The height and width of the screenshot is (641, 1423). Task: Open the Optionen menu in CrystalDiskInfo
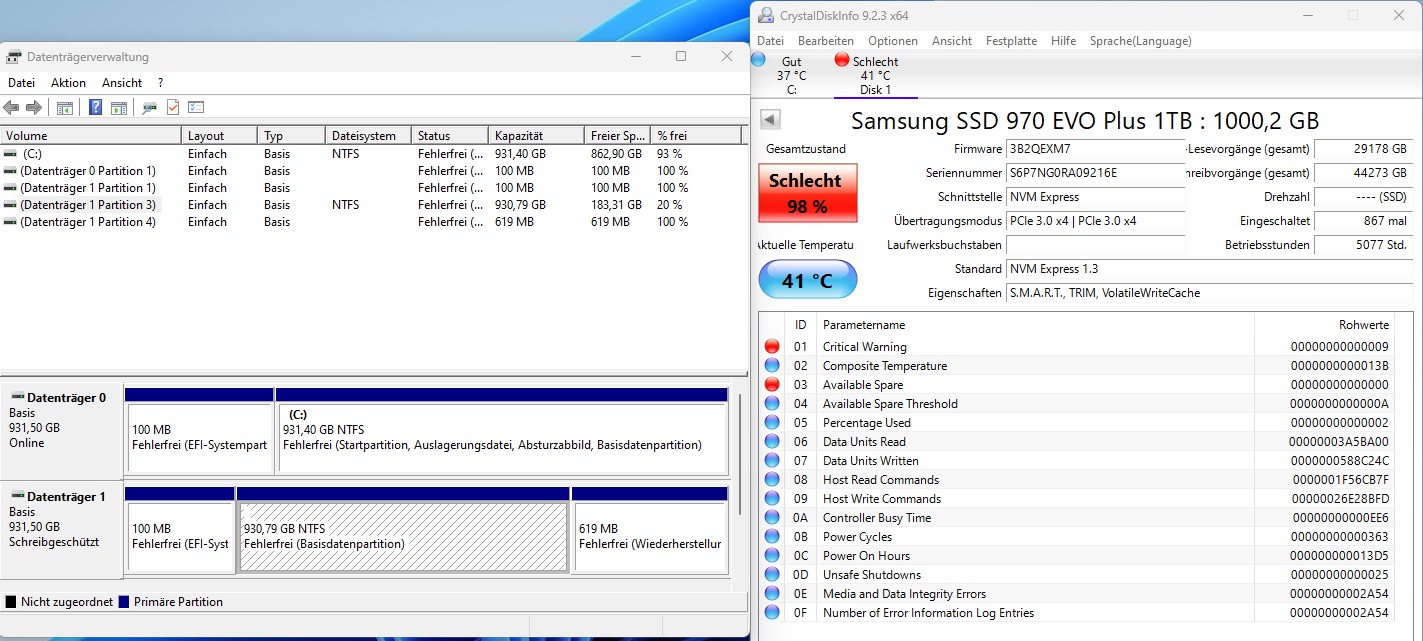893,41
